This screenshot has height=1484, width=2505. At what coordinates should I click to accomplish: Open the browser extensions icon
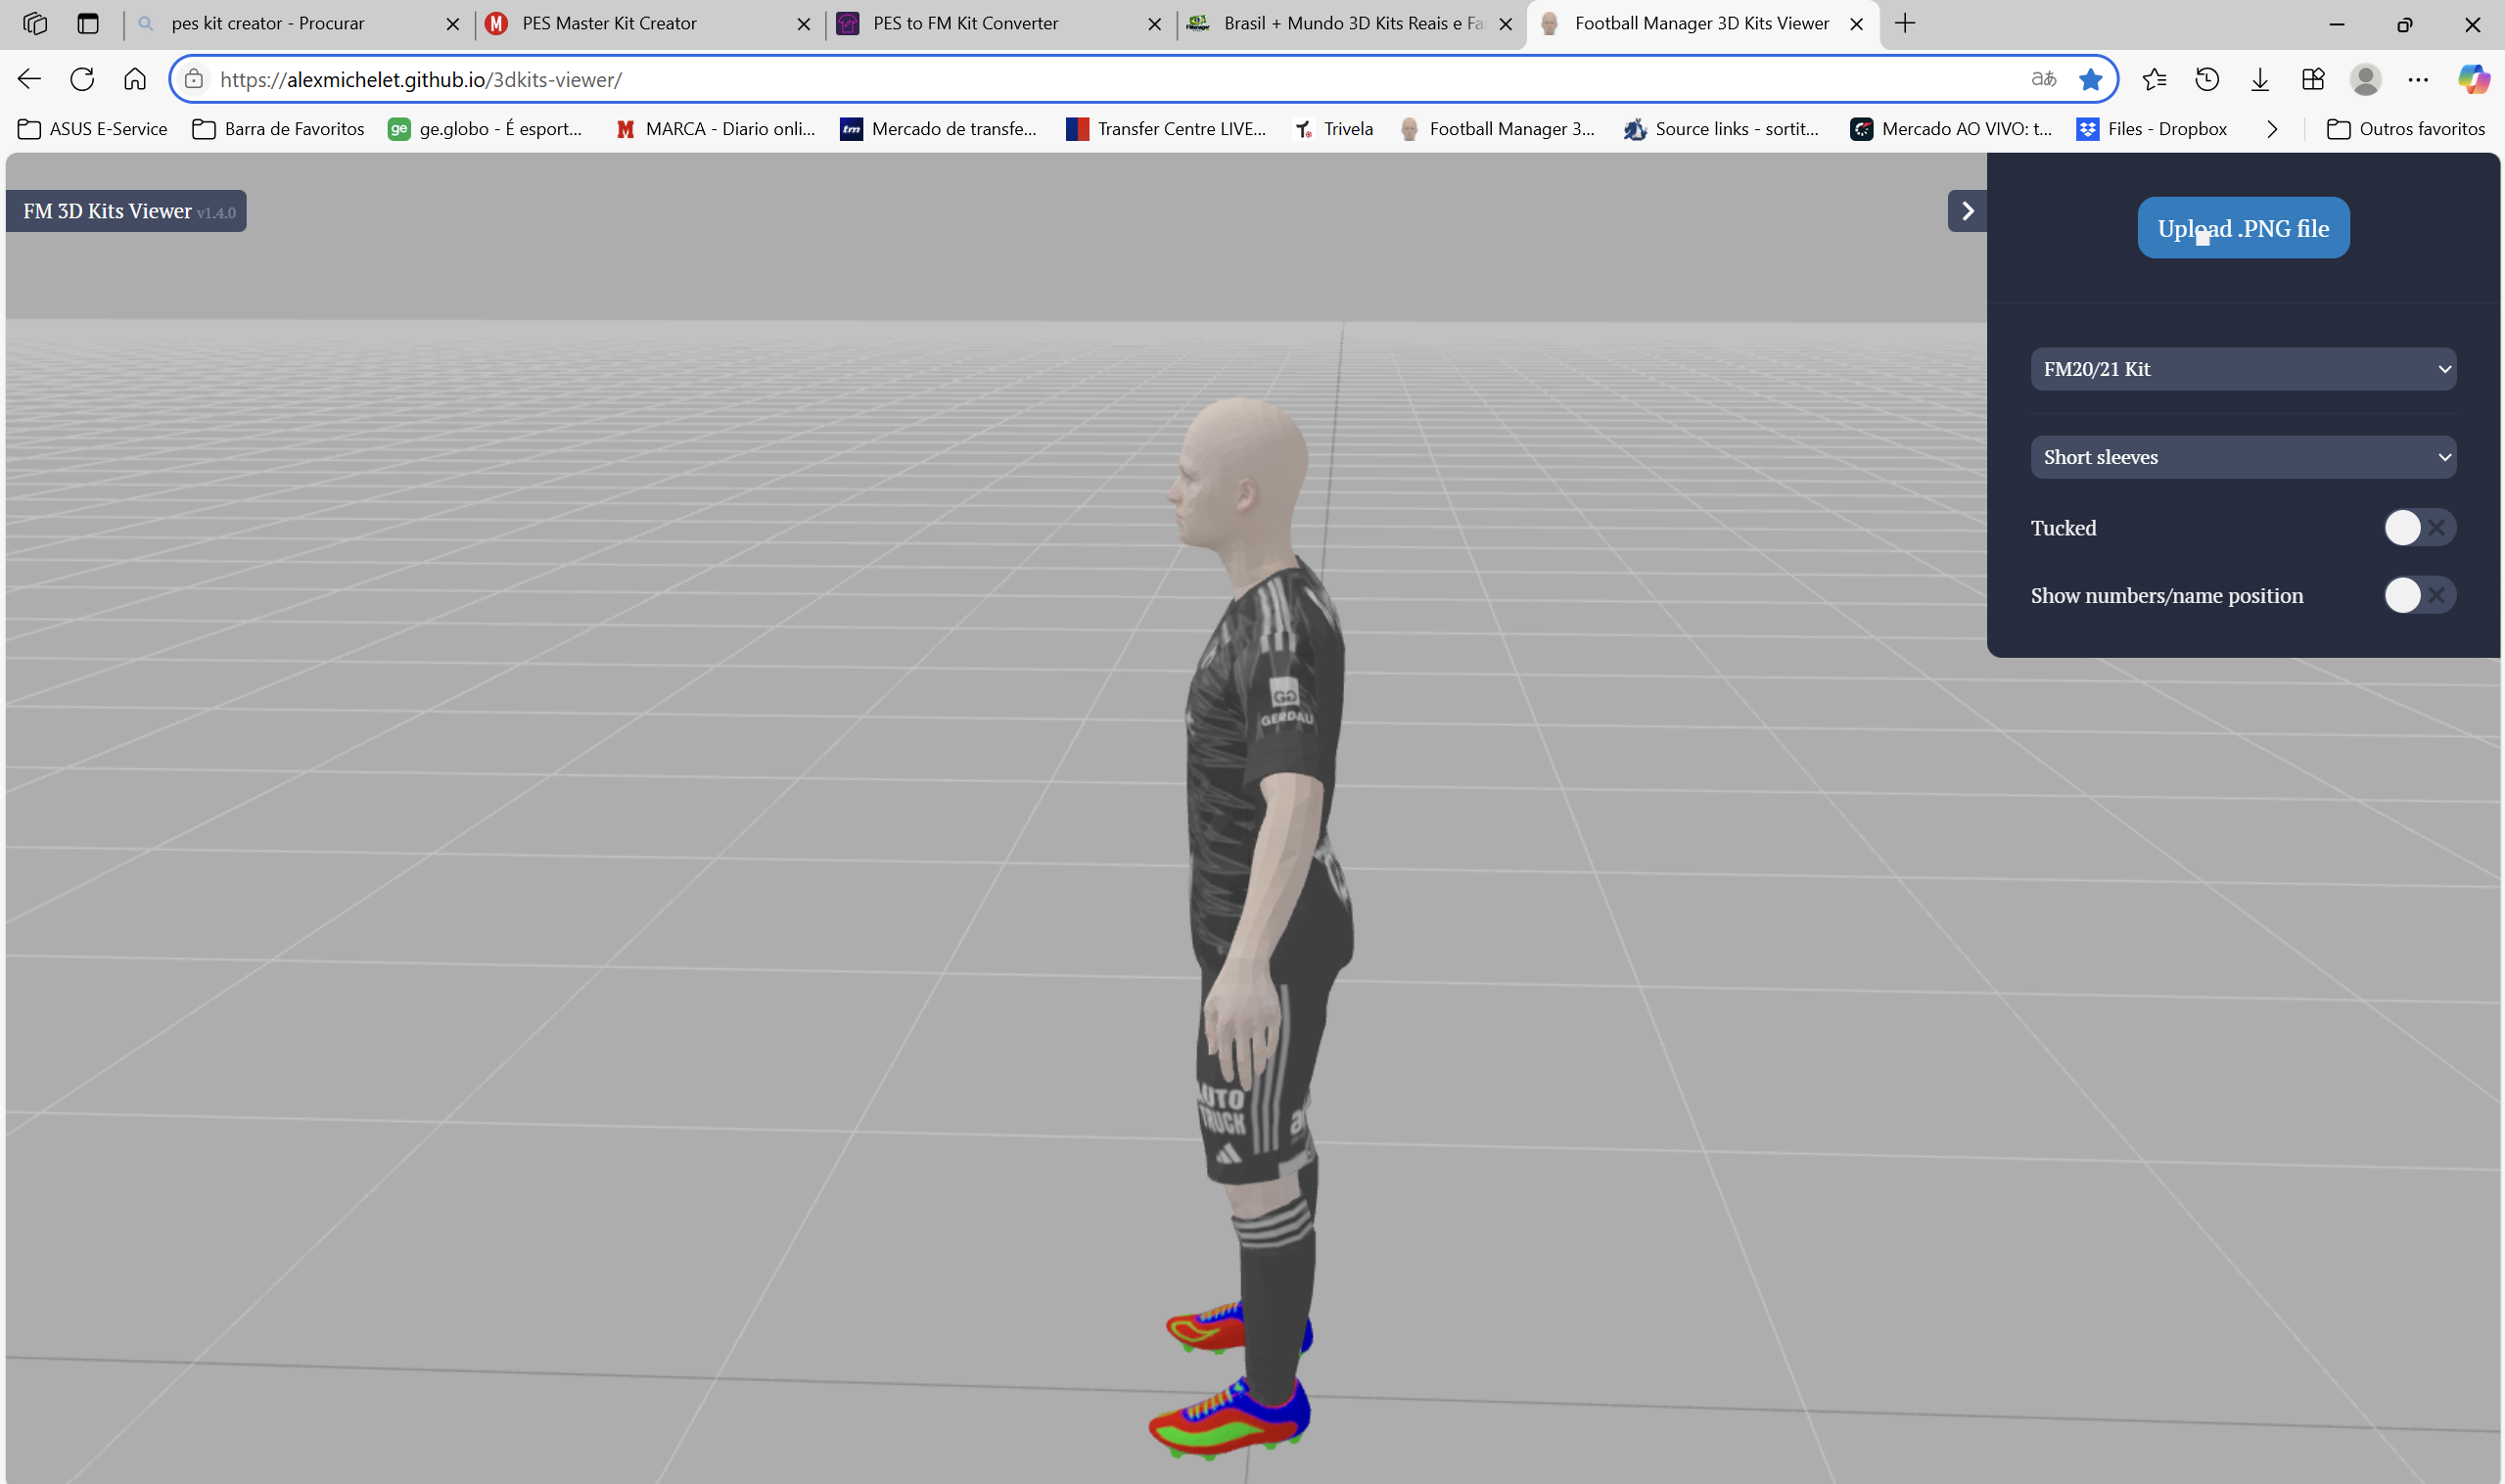click(x=2313, y=79)
